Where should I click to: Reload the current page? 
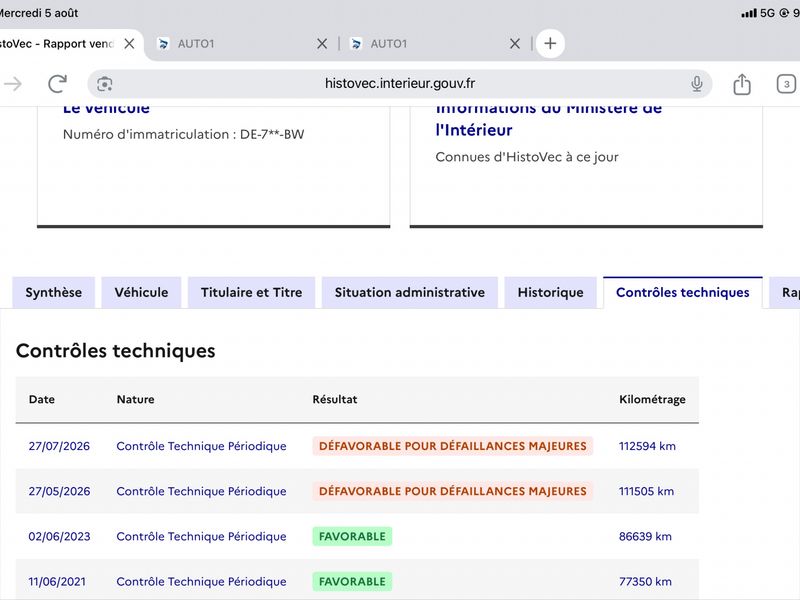tap(58, 84)
